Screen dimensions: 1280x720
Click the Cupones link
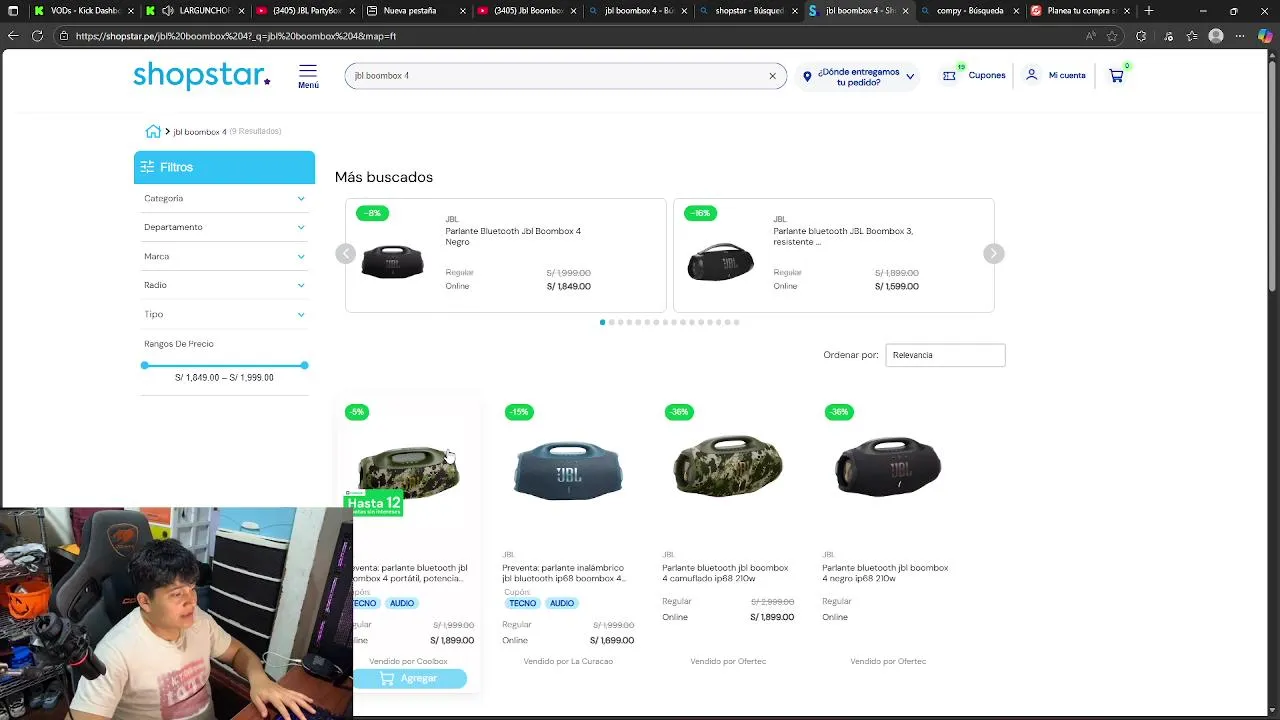click(x=986, y=76)
